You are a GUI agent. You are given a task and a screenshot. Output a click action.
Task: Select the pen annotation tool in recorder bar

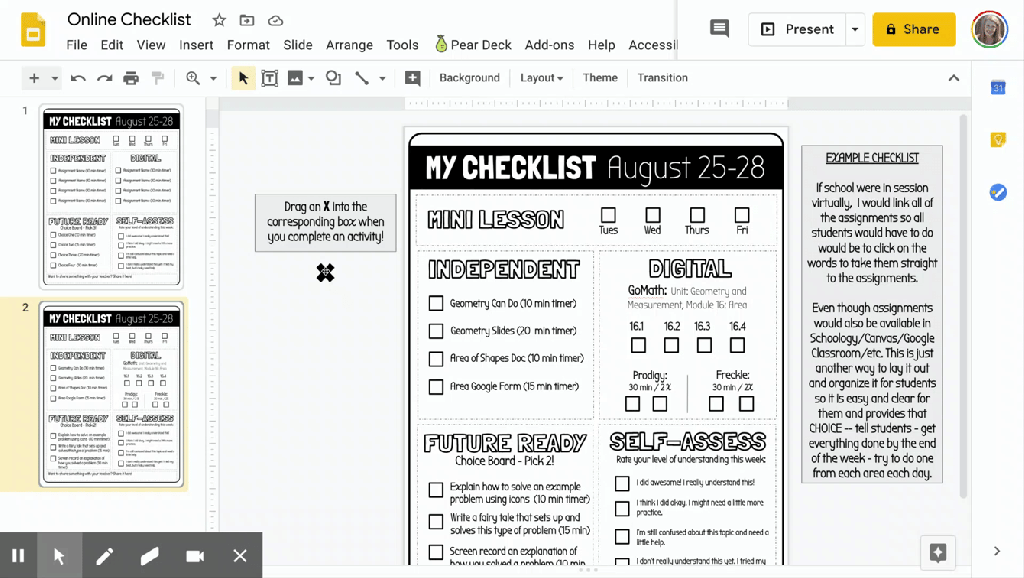click(x=105, y=556)
